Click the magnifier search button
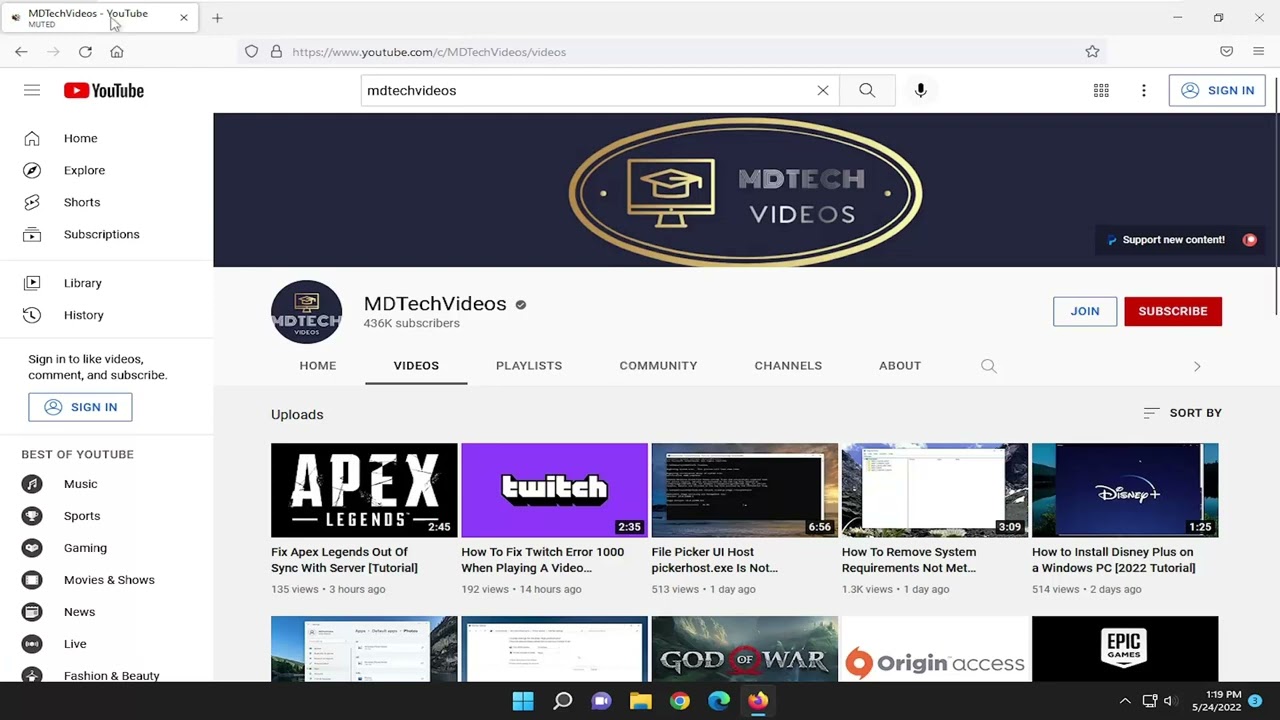The height and width of the screenshot is (720, 1280). 867,90
